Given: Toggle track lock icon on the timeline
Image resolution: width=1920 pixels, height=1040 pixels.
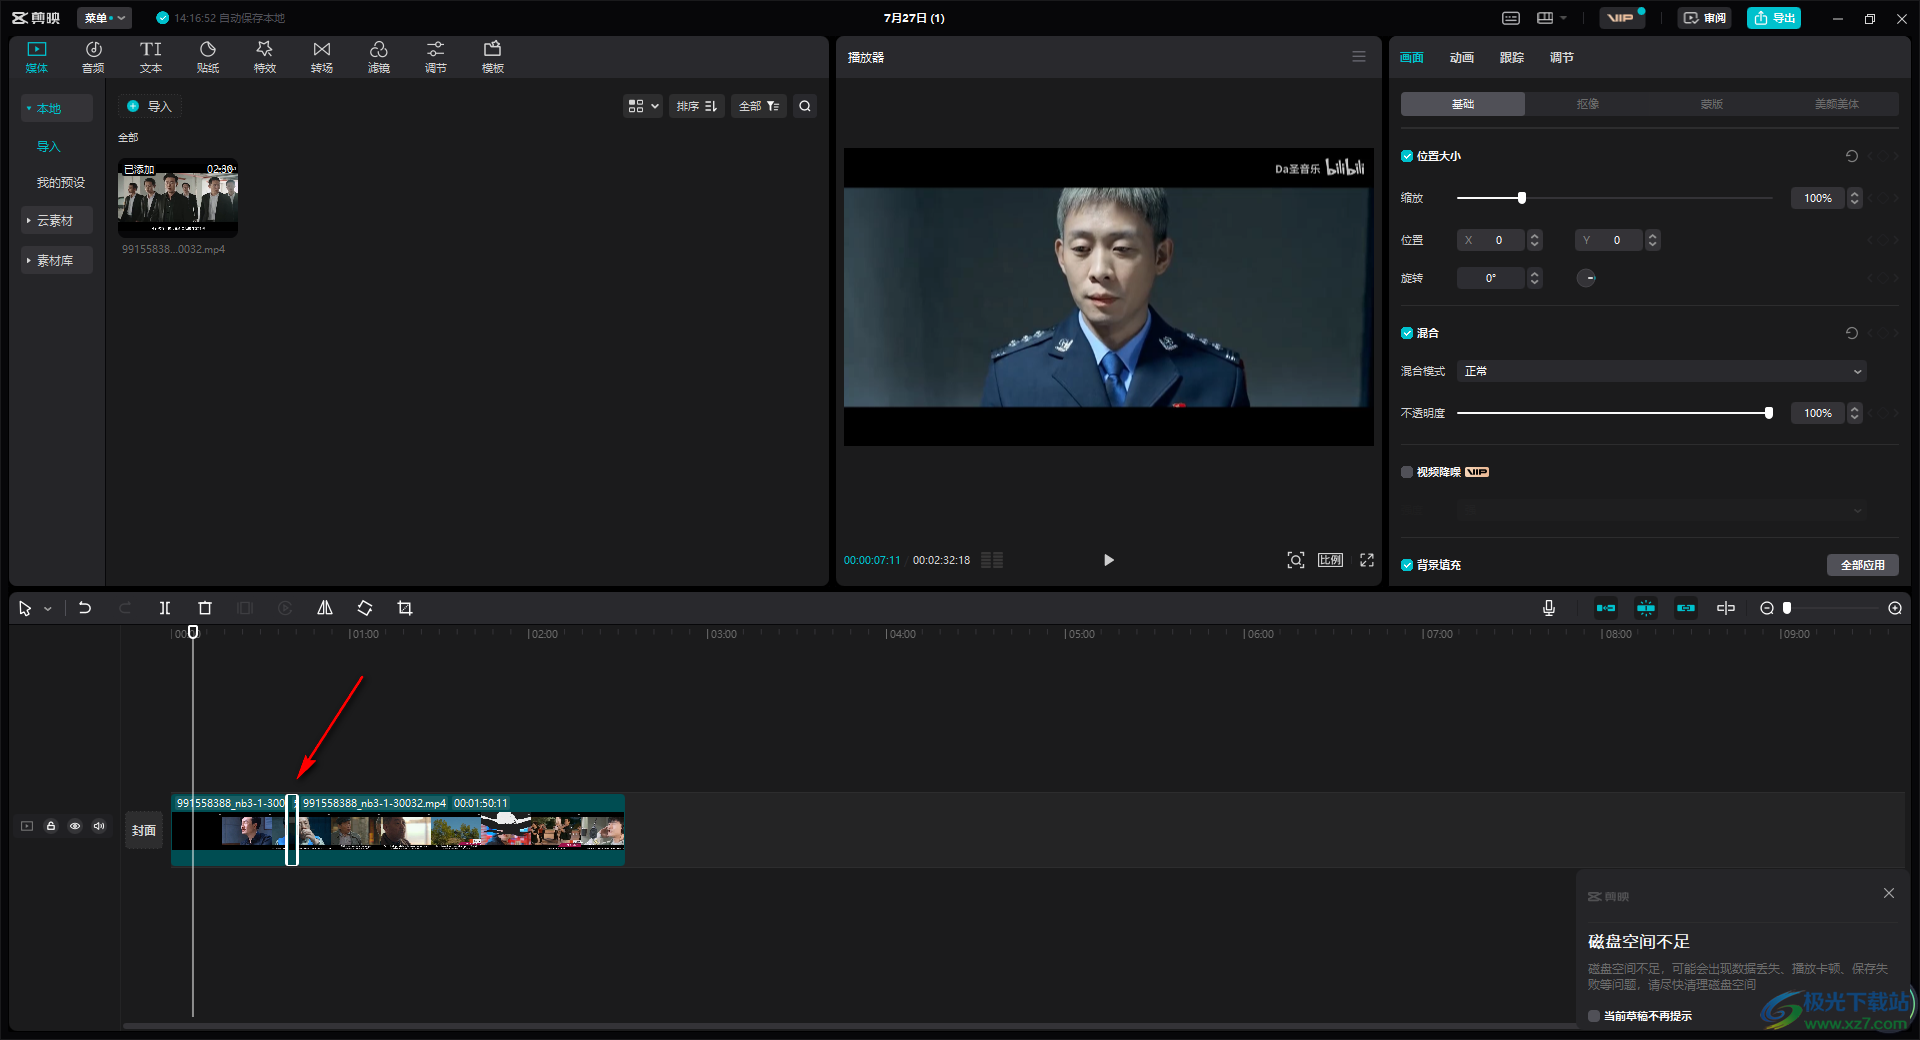Looking at the screenshot, I should point(51,826).
